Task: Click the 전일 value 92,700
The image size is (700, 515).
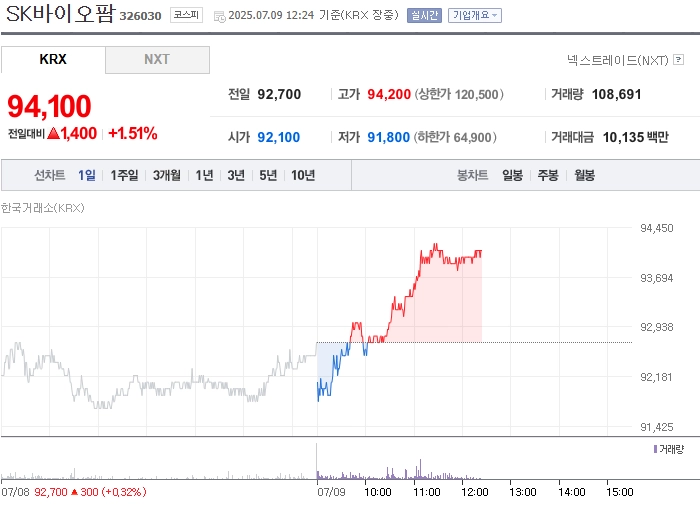Action: point(279,94)
